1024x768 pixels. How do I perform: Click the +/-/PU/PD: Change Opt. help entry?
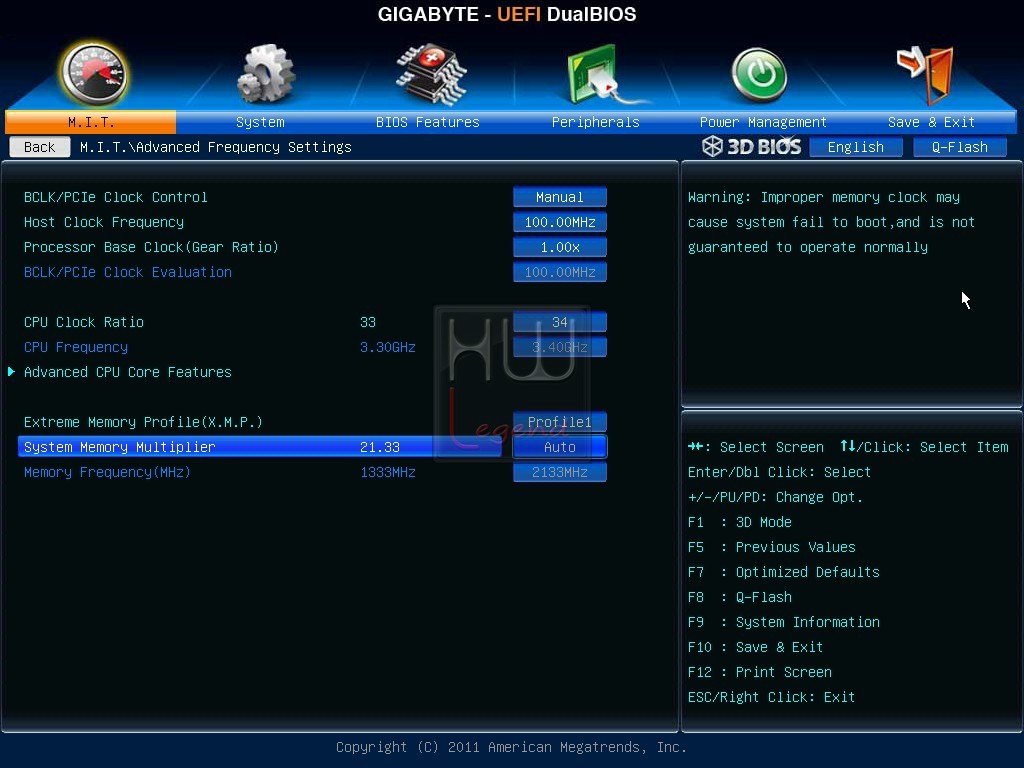click(775, 497)
